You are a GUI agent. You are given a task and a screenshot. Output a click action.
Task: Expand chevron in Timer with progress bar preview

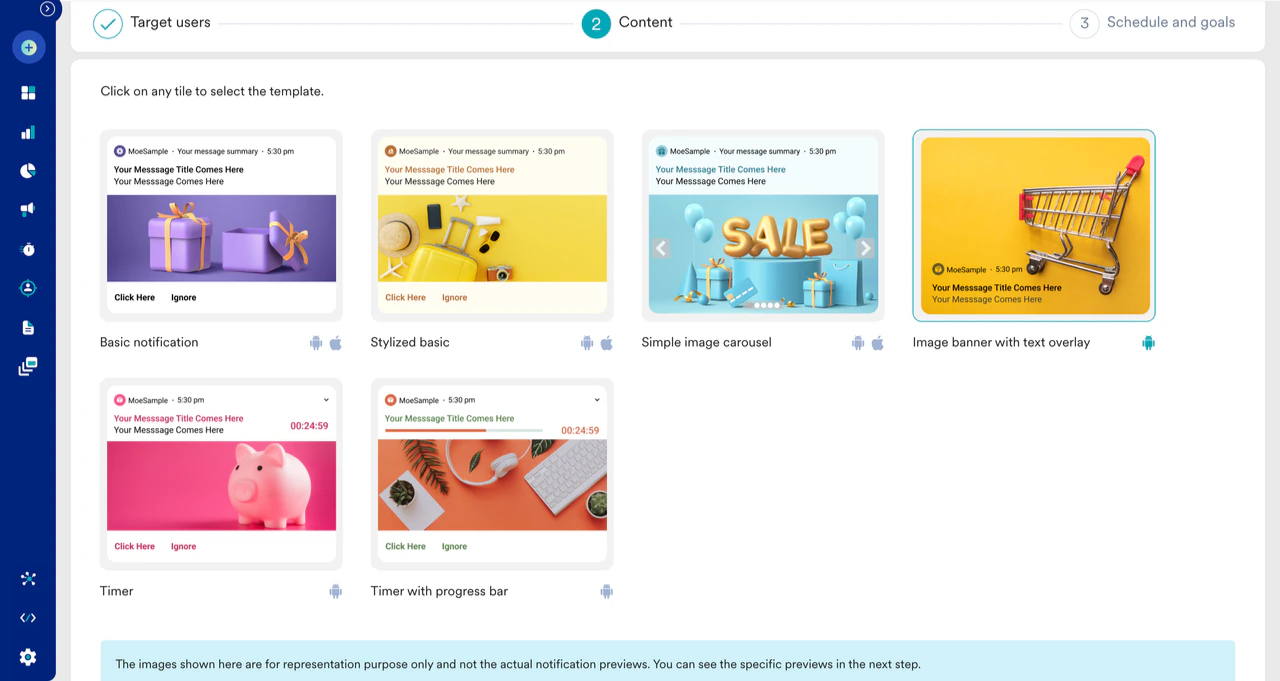[597, 400]
